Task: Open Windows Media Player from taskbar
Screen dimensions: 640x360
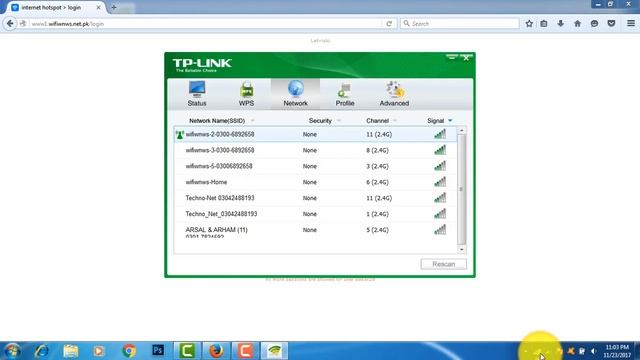Action: (99, 351)
